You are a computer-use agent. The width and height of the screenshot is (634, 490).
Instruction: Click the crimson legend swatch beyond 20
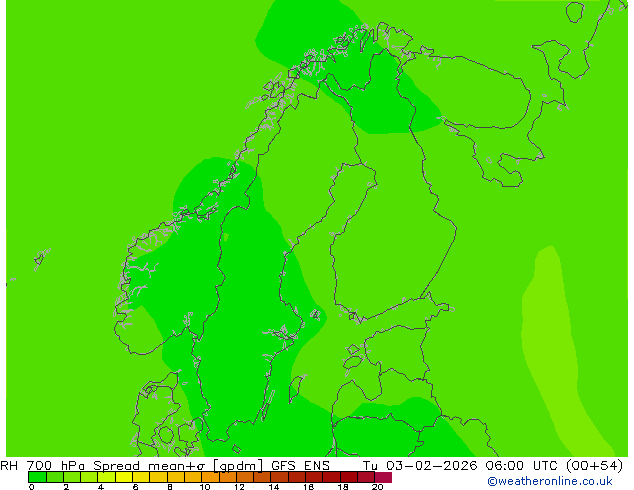pyautogui.click(x=383, y=477)
